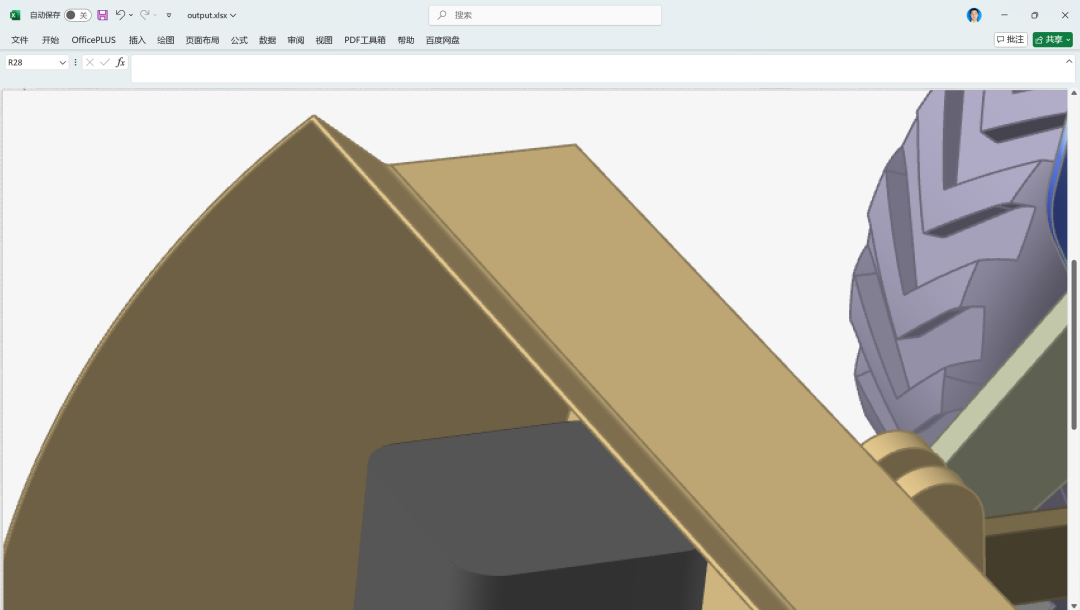The image size is (1080, 610).
Task: Click the magnifier icon in search box
Action: [x=442, y=15]
